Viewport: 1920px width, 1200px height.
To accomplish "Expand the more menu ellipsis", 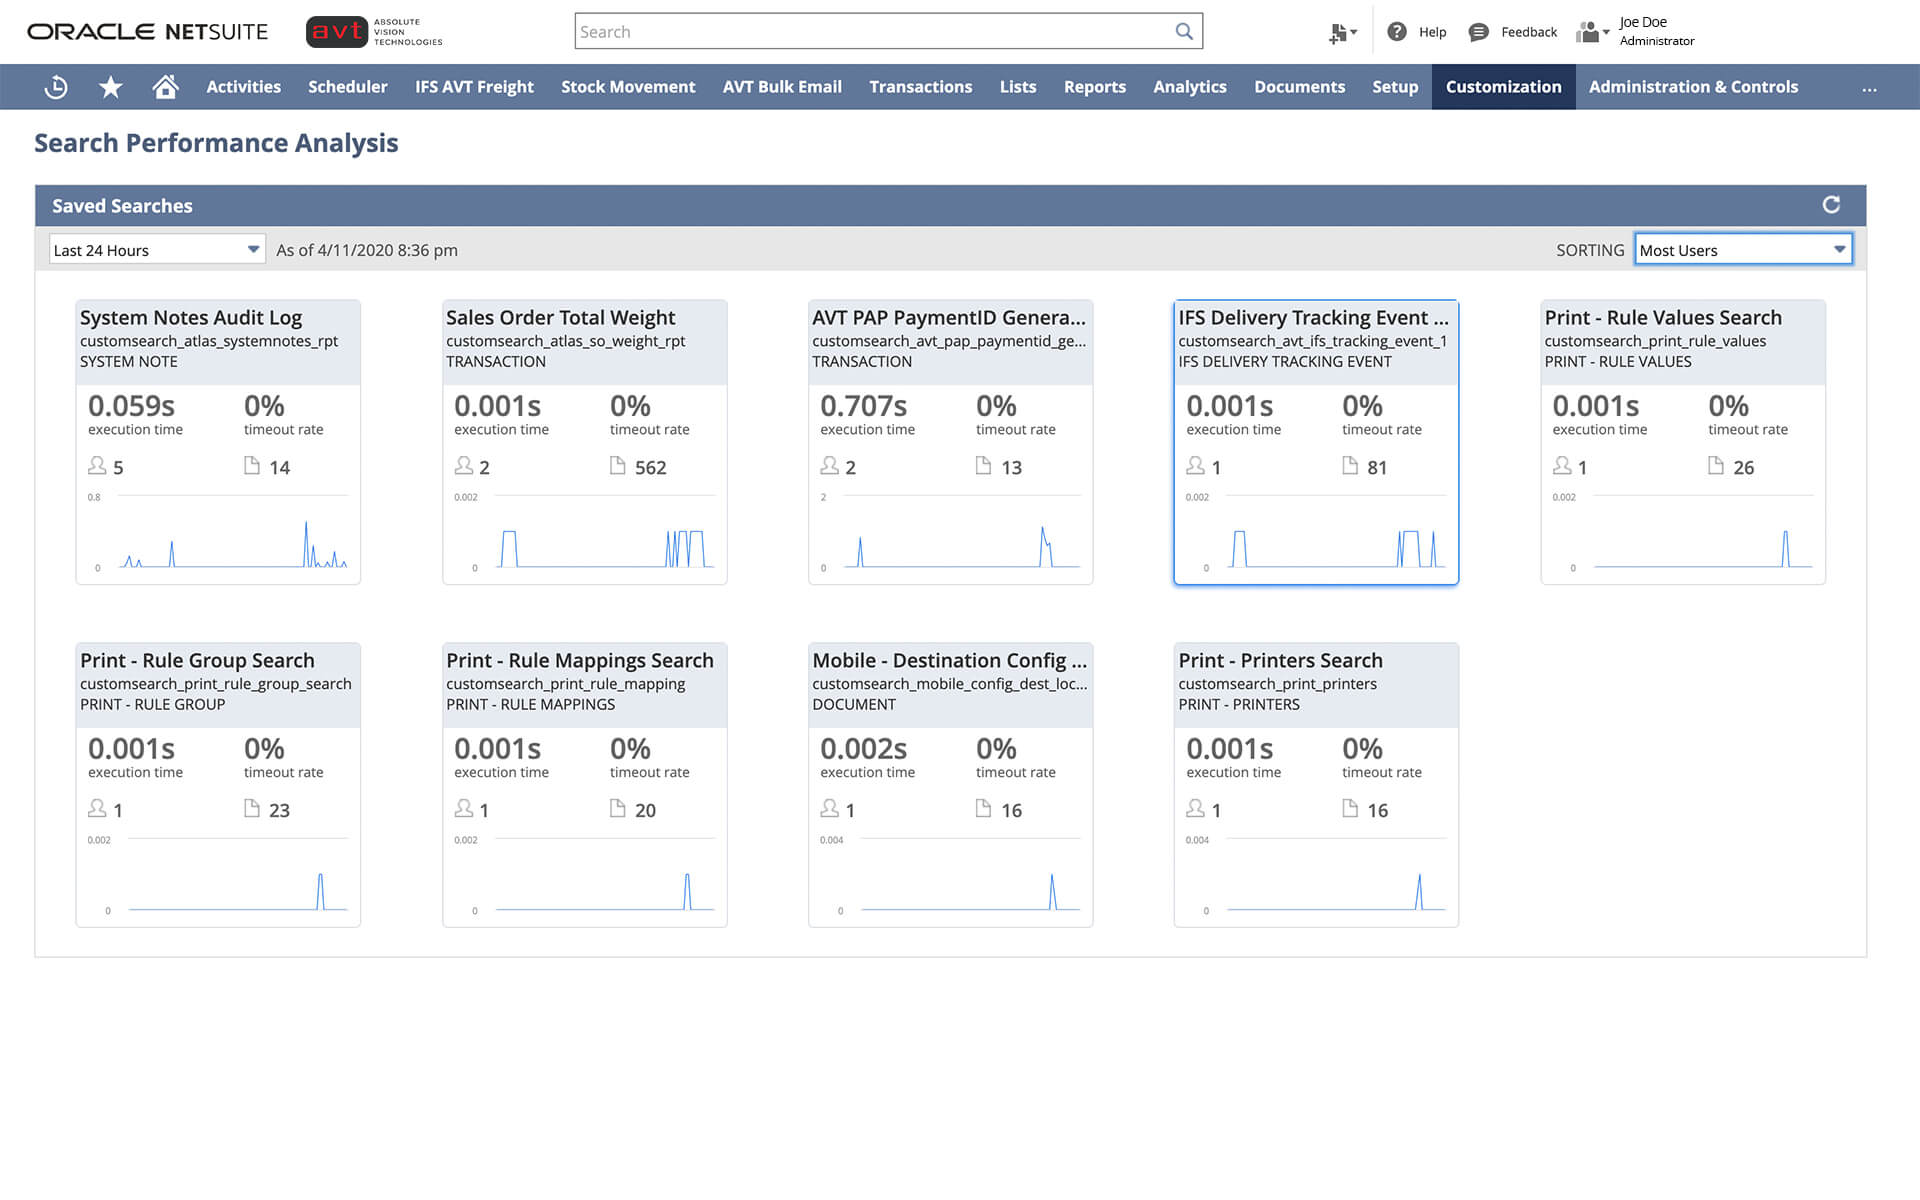I will 1869,88.
